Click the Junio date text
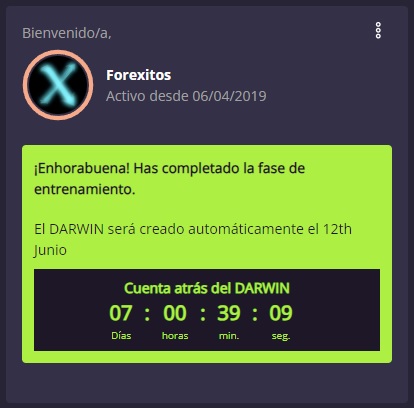The height and width of the screenshot is (408, 414). 50,250
